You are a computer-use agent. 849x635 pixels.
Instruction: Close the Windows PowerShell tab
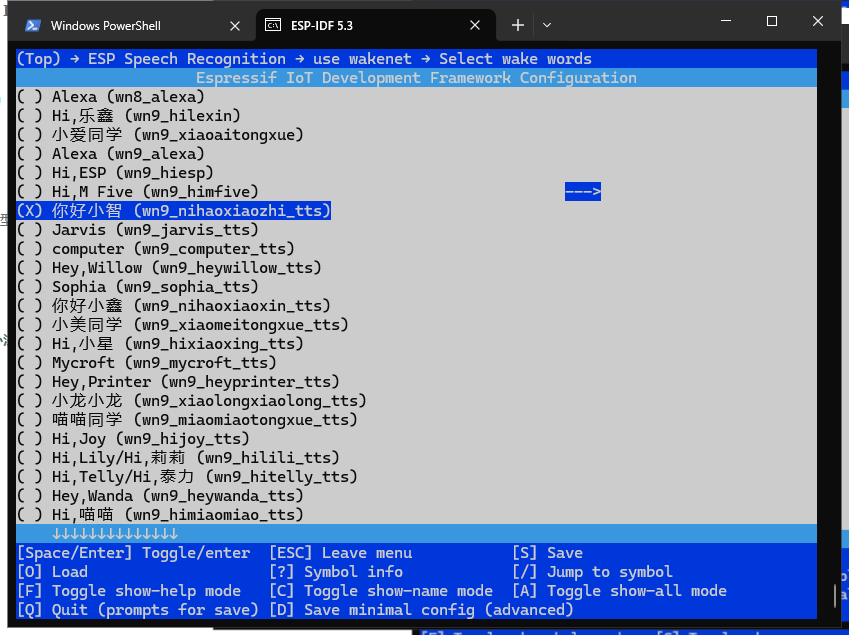235,25
